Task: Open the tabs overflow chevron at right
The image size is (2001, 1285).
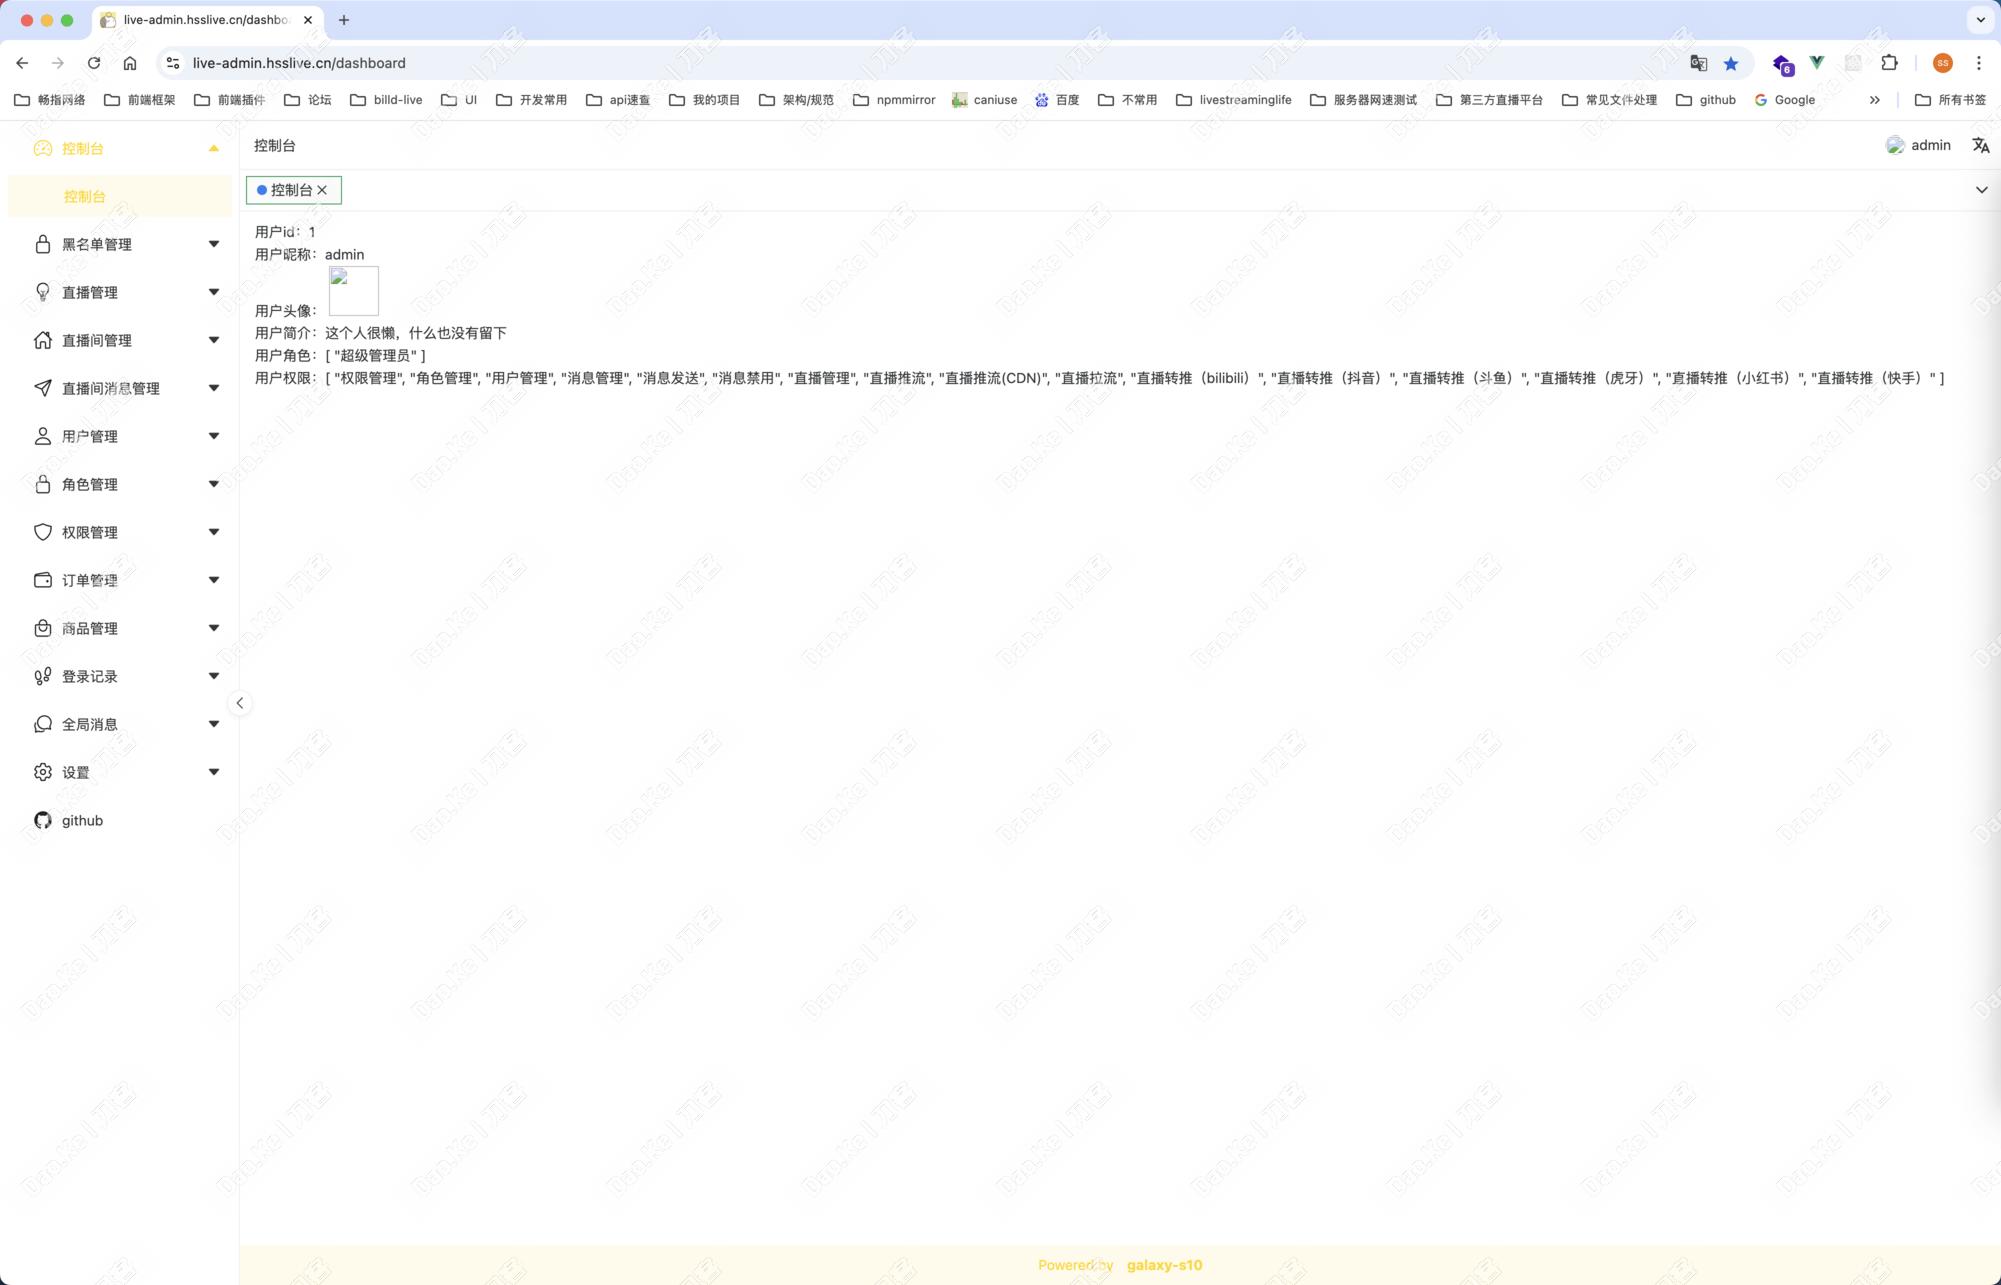Action: pyautogui.click(x=1981, y=190)
